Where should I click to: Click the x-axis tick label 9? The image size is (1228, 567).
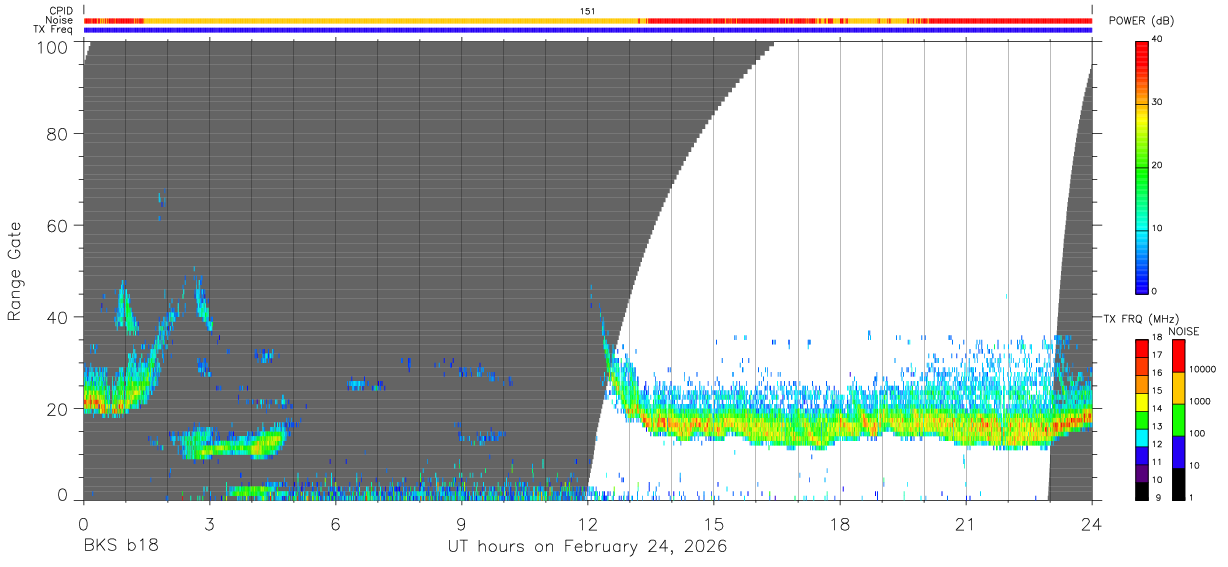click(x=461, y=524)
